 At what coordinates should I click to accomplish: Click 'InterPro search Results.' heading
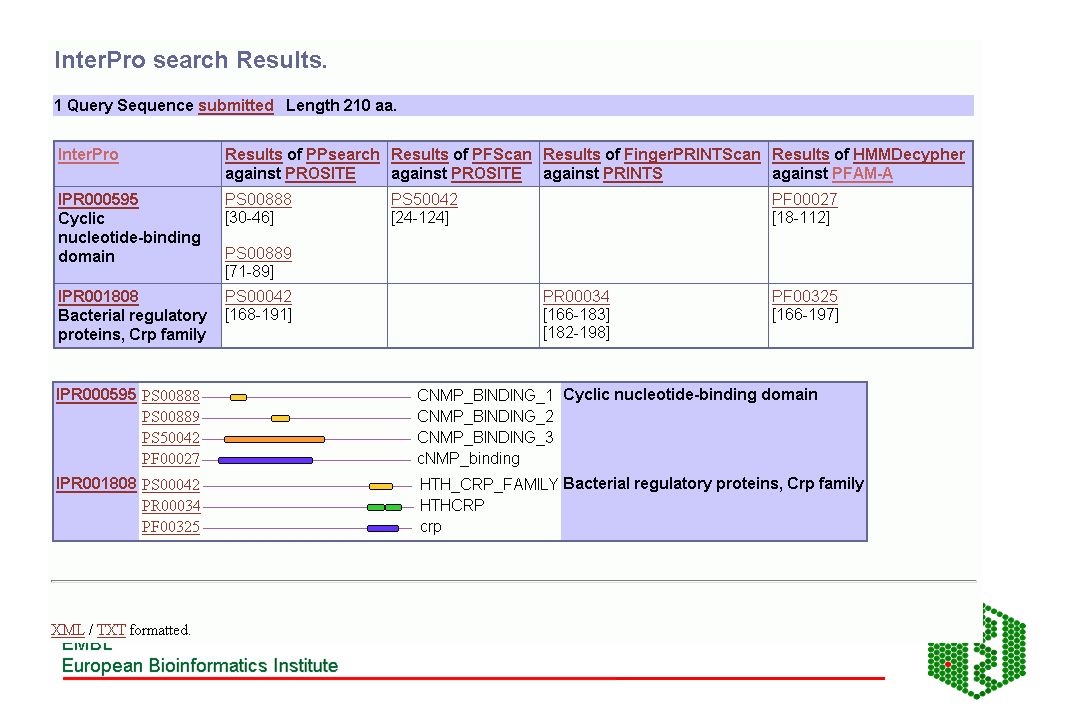[191, 60]
